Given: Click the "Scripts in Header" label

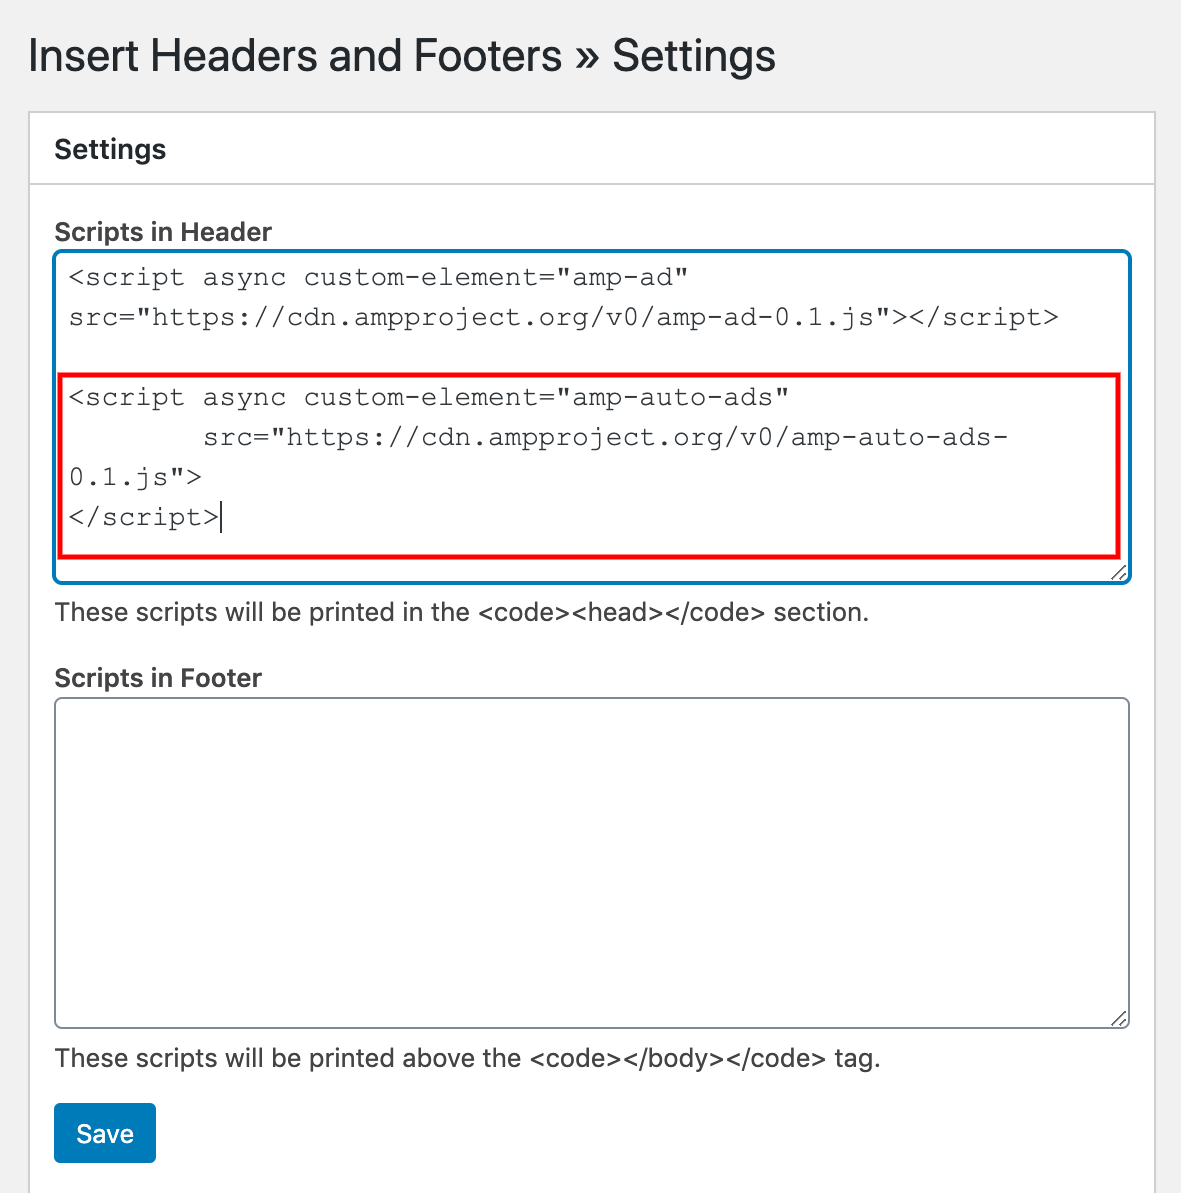Looking at the screenshot, I should (x=163, y=232).
